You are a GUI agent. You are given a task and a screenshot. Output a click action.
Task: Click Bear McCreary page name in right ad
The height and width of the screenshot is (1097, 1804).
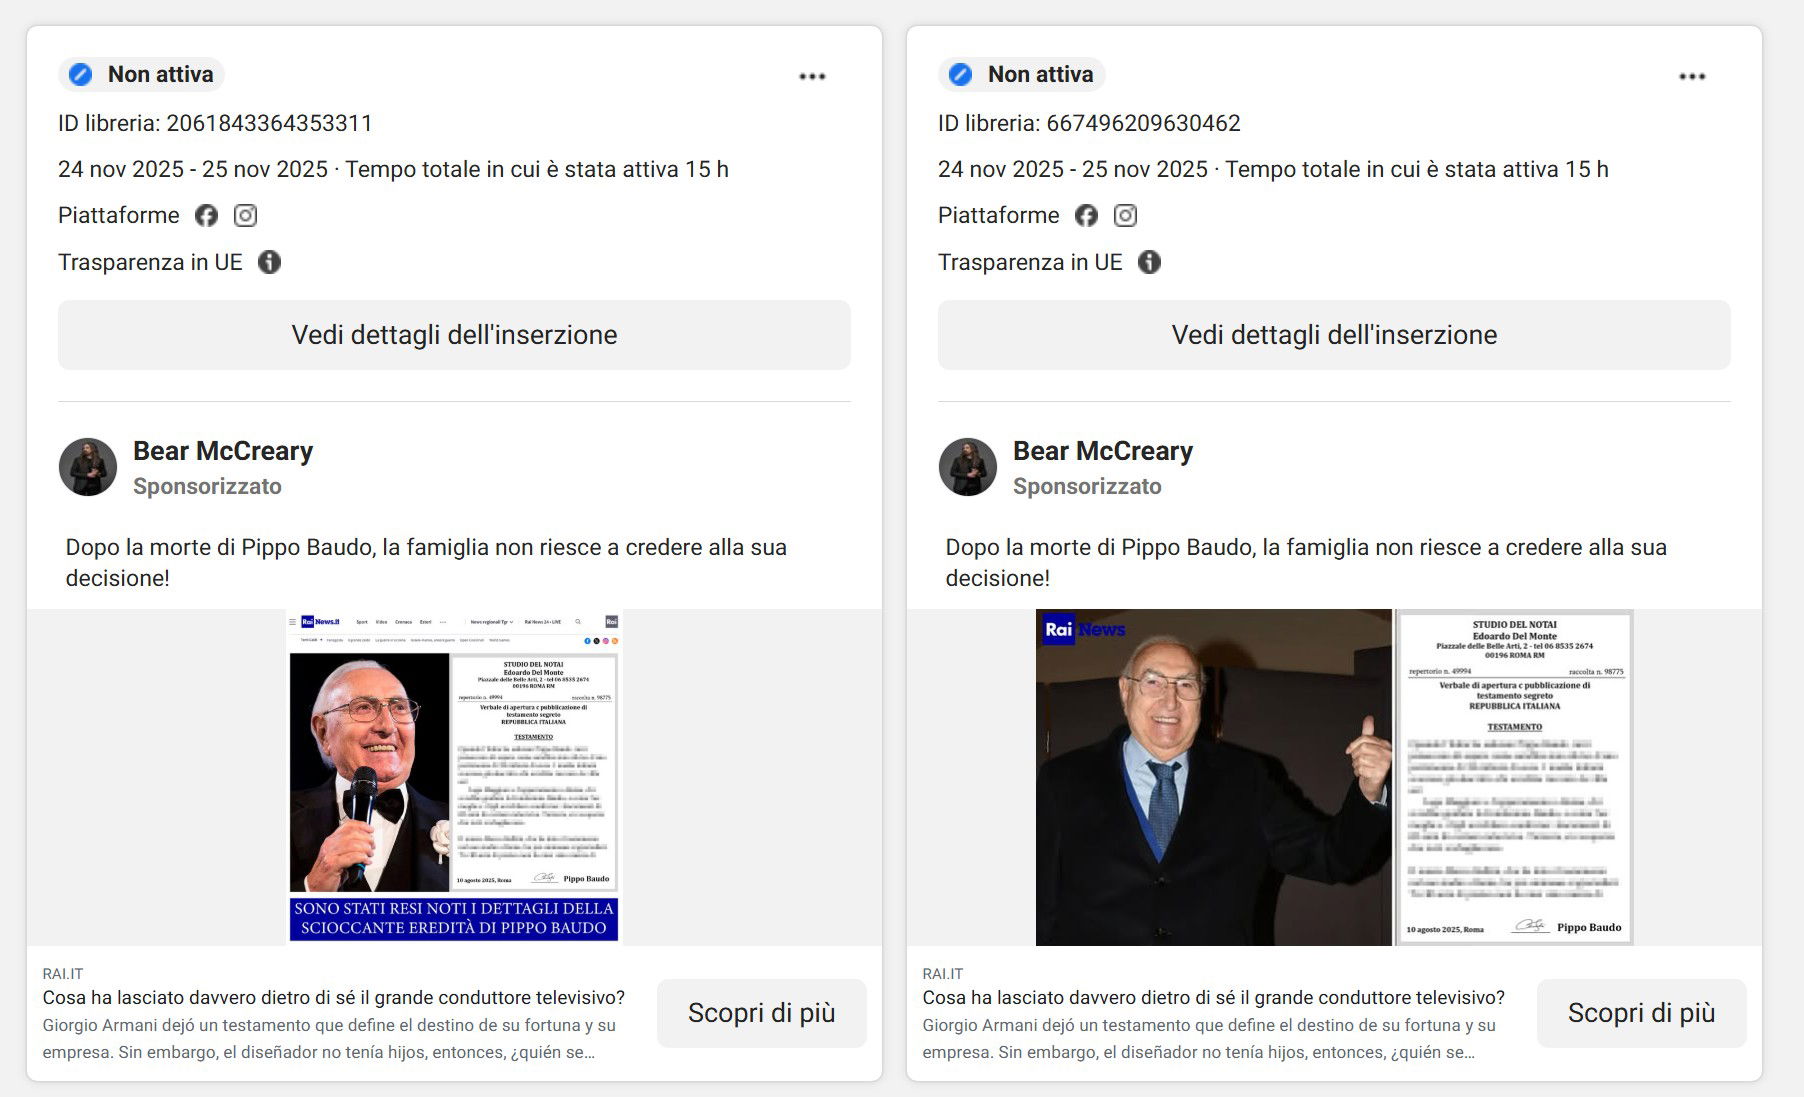pos(1103,451)
